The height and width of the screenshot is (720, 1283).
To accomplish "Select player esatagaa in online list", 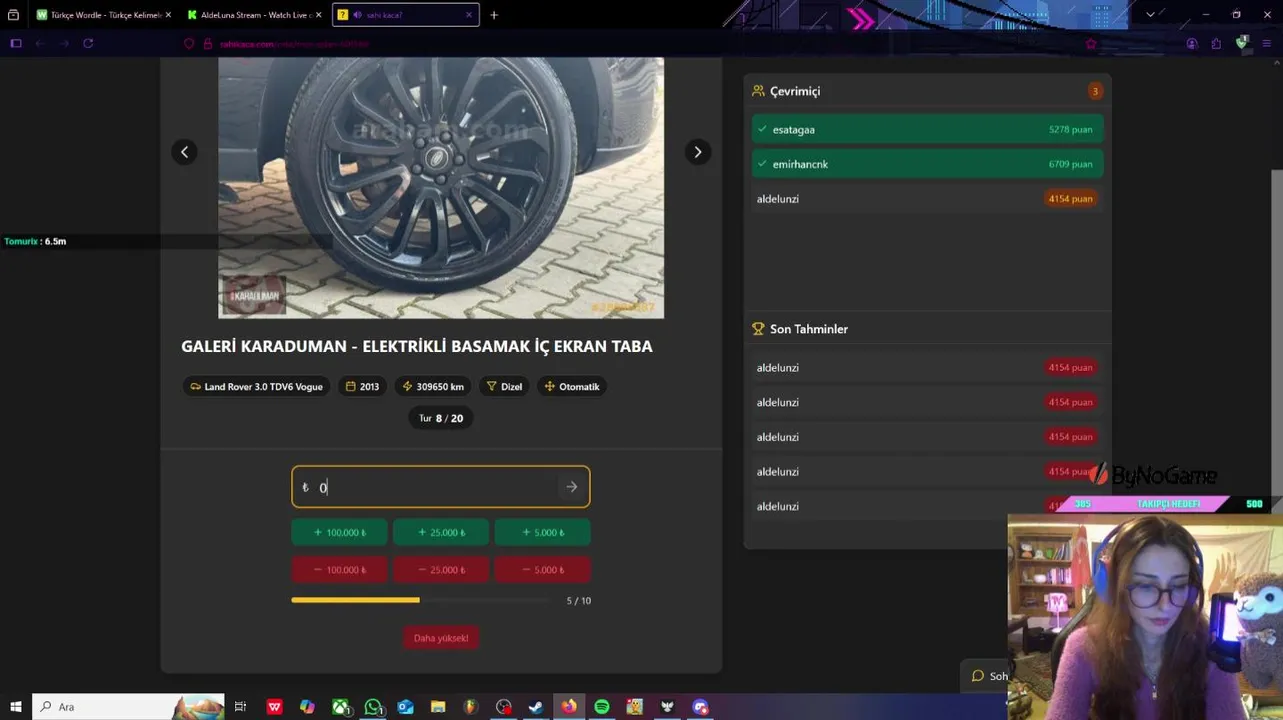I will click(927, 129).
